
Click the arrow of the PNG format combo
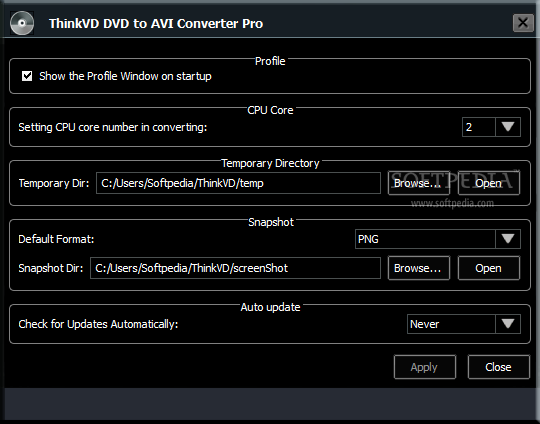(508, 239)
